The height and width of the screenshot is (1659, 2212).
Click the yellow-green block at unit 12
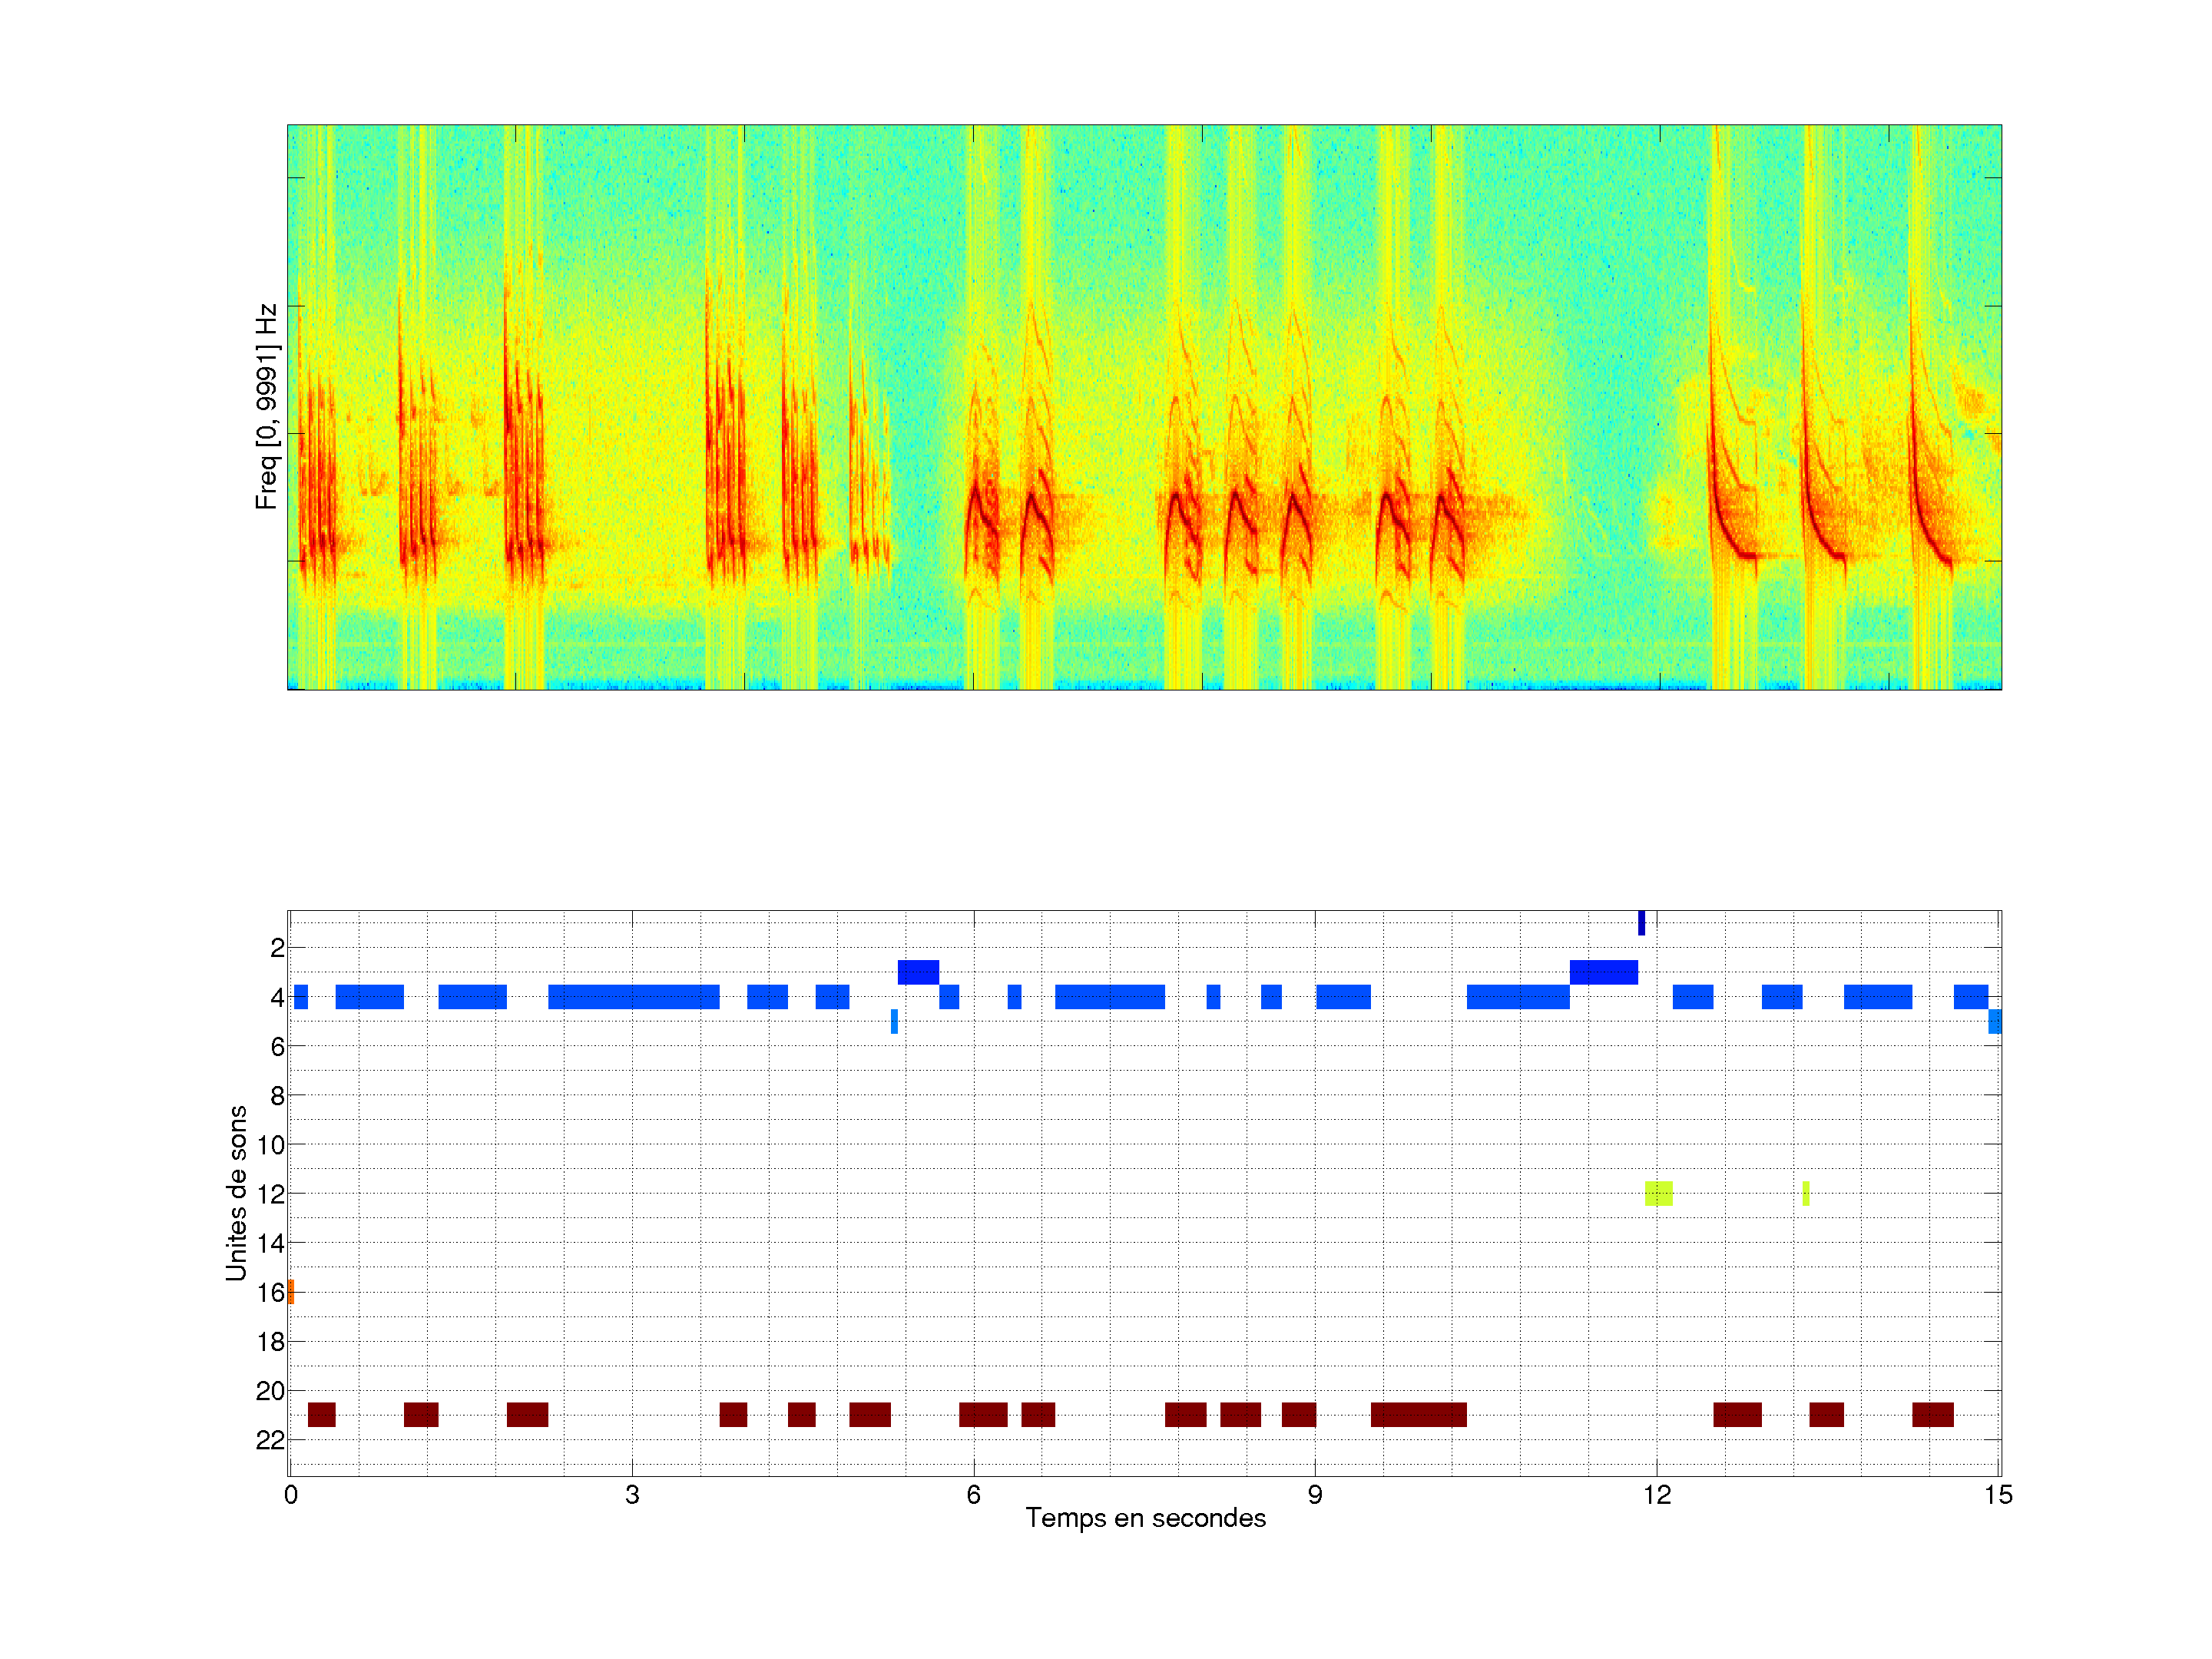[1658, 1193]
